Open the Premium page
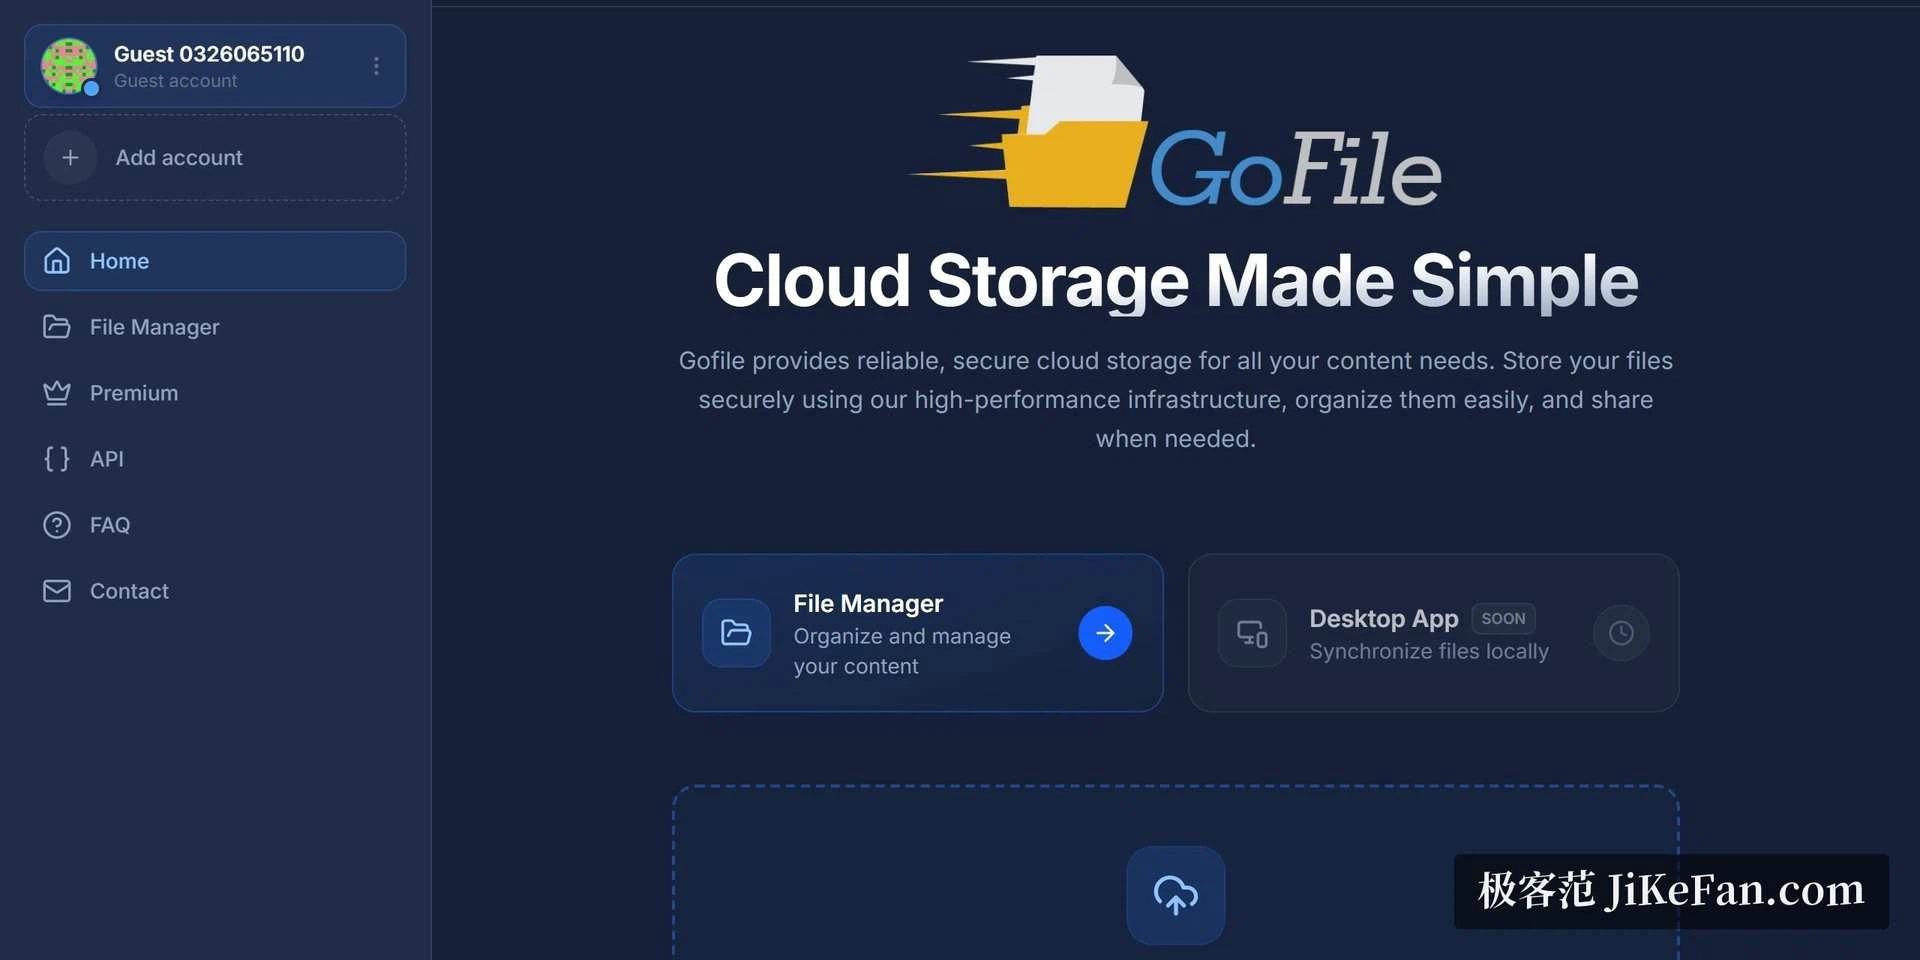This screenshot has height=960, width=1920. (x=215, y=393)
